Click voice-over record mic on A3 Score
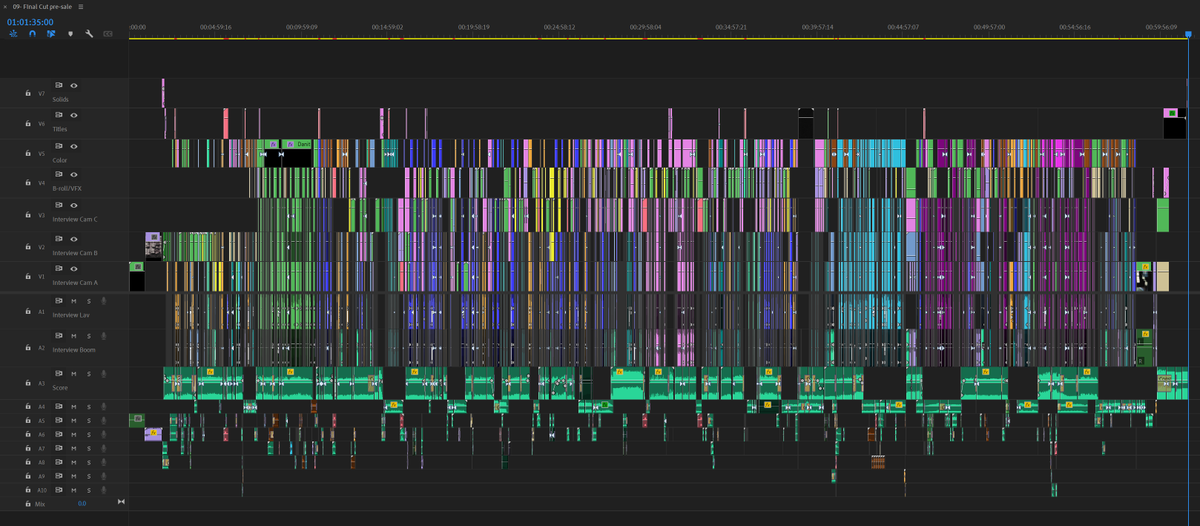Viewport: 1200px width, 526px height. (x=103, y=373)
